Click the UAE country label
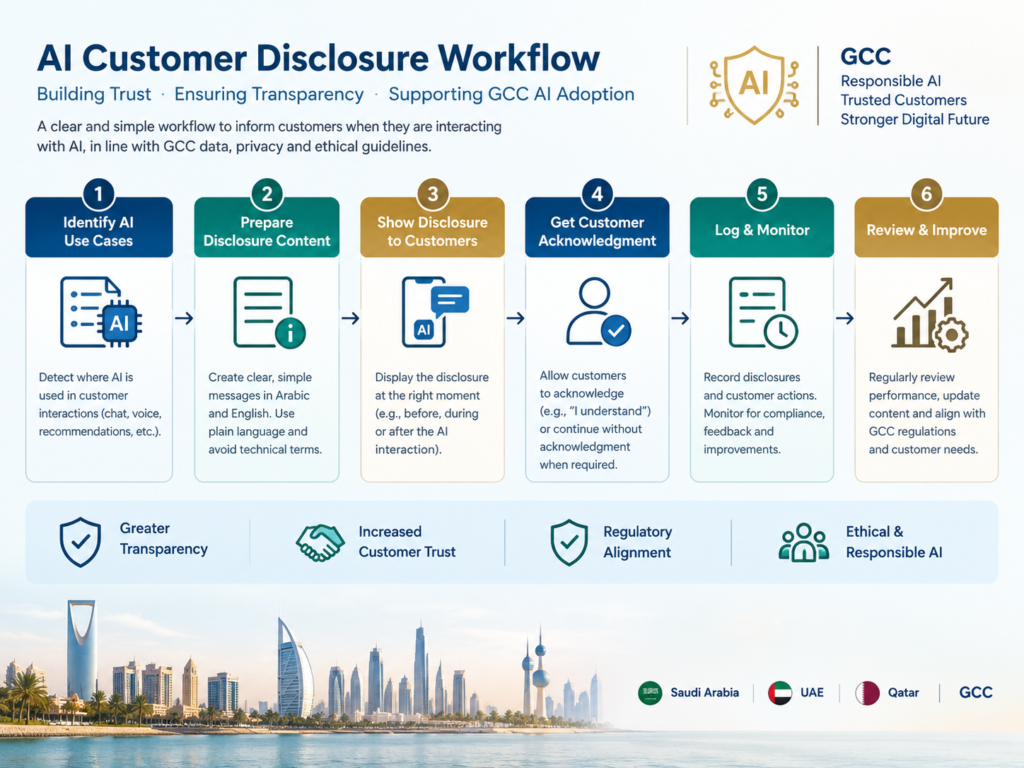 tap(812, 693)
